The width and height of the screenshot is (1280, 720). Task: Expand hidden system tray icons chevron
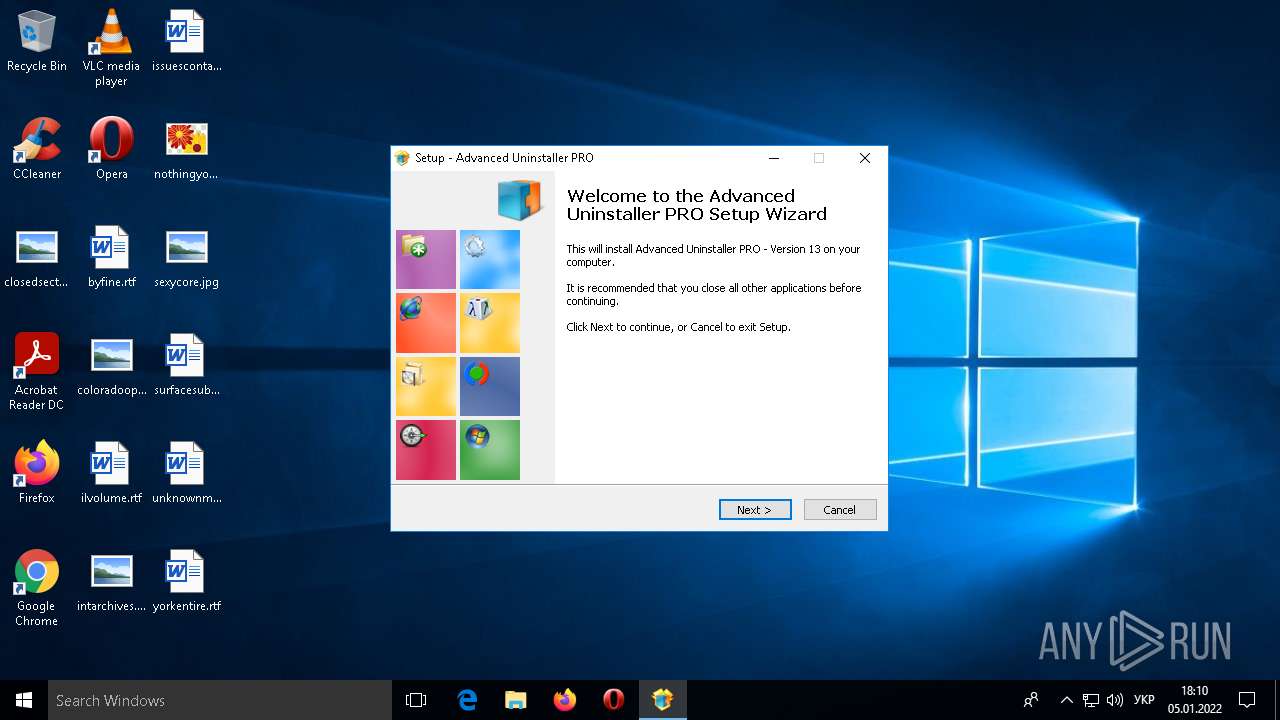pyautogui.click(x=1066, y=700)
